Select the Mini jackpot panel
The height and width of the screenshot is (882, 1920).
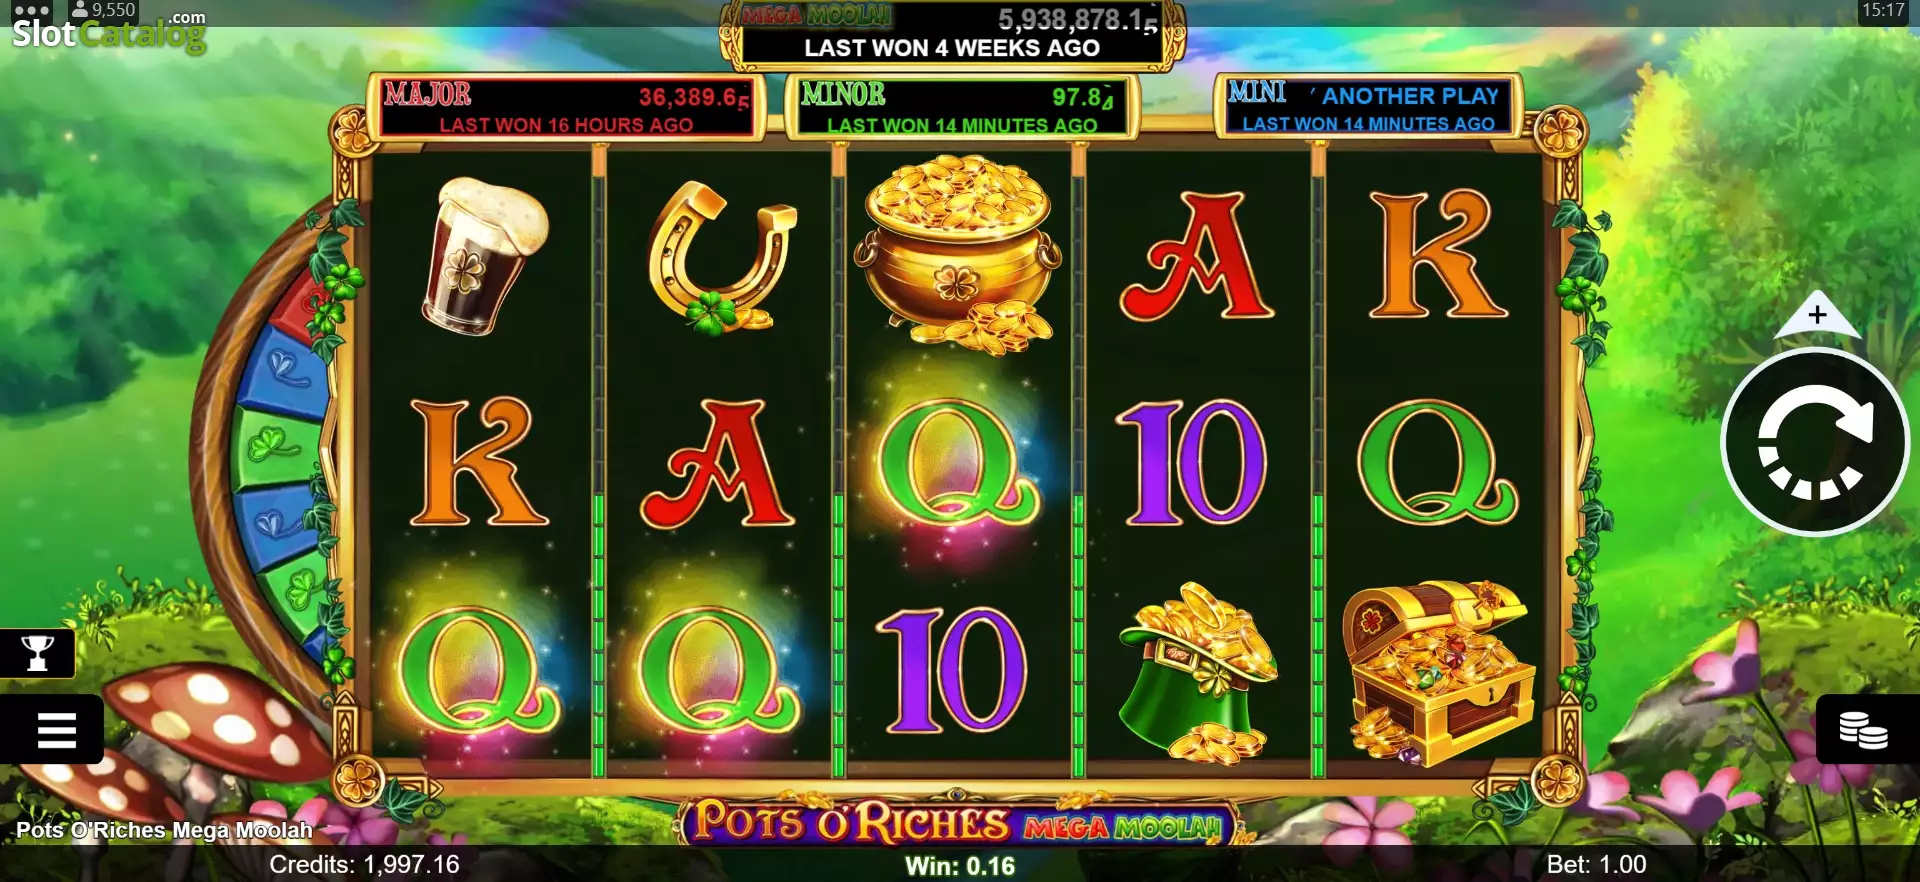[x=1366, y=106]
